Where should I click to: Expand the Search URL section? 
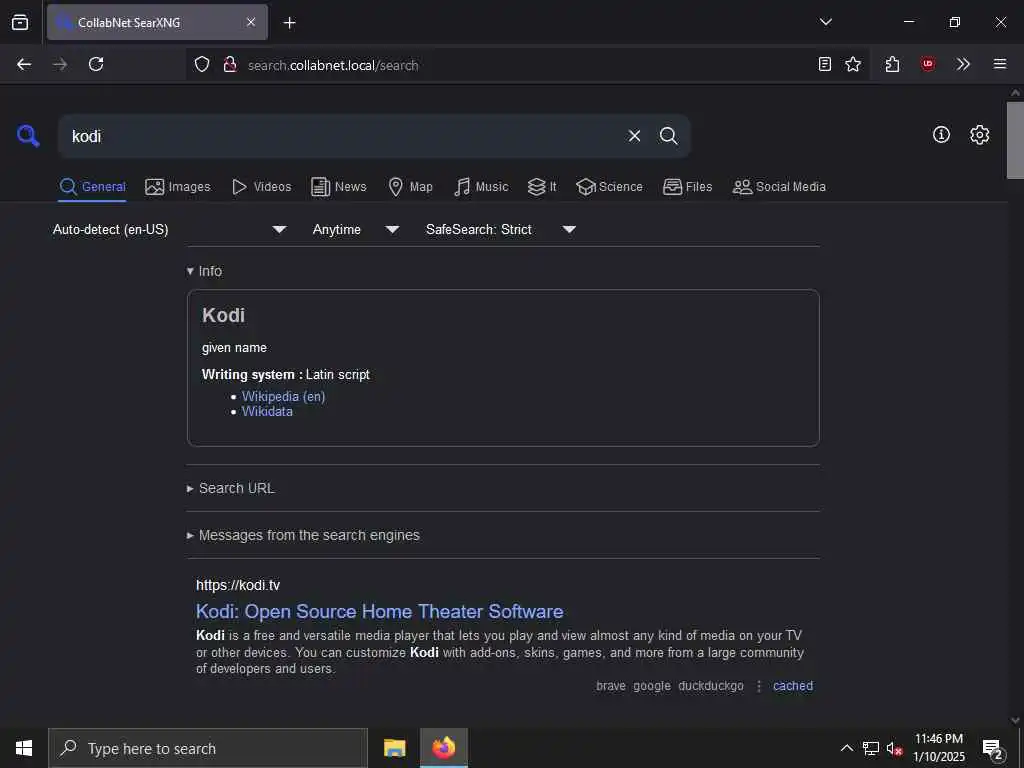(231, 488)
